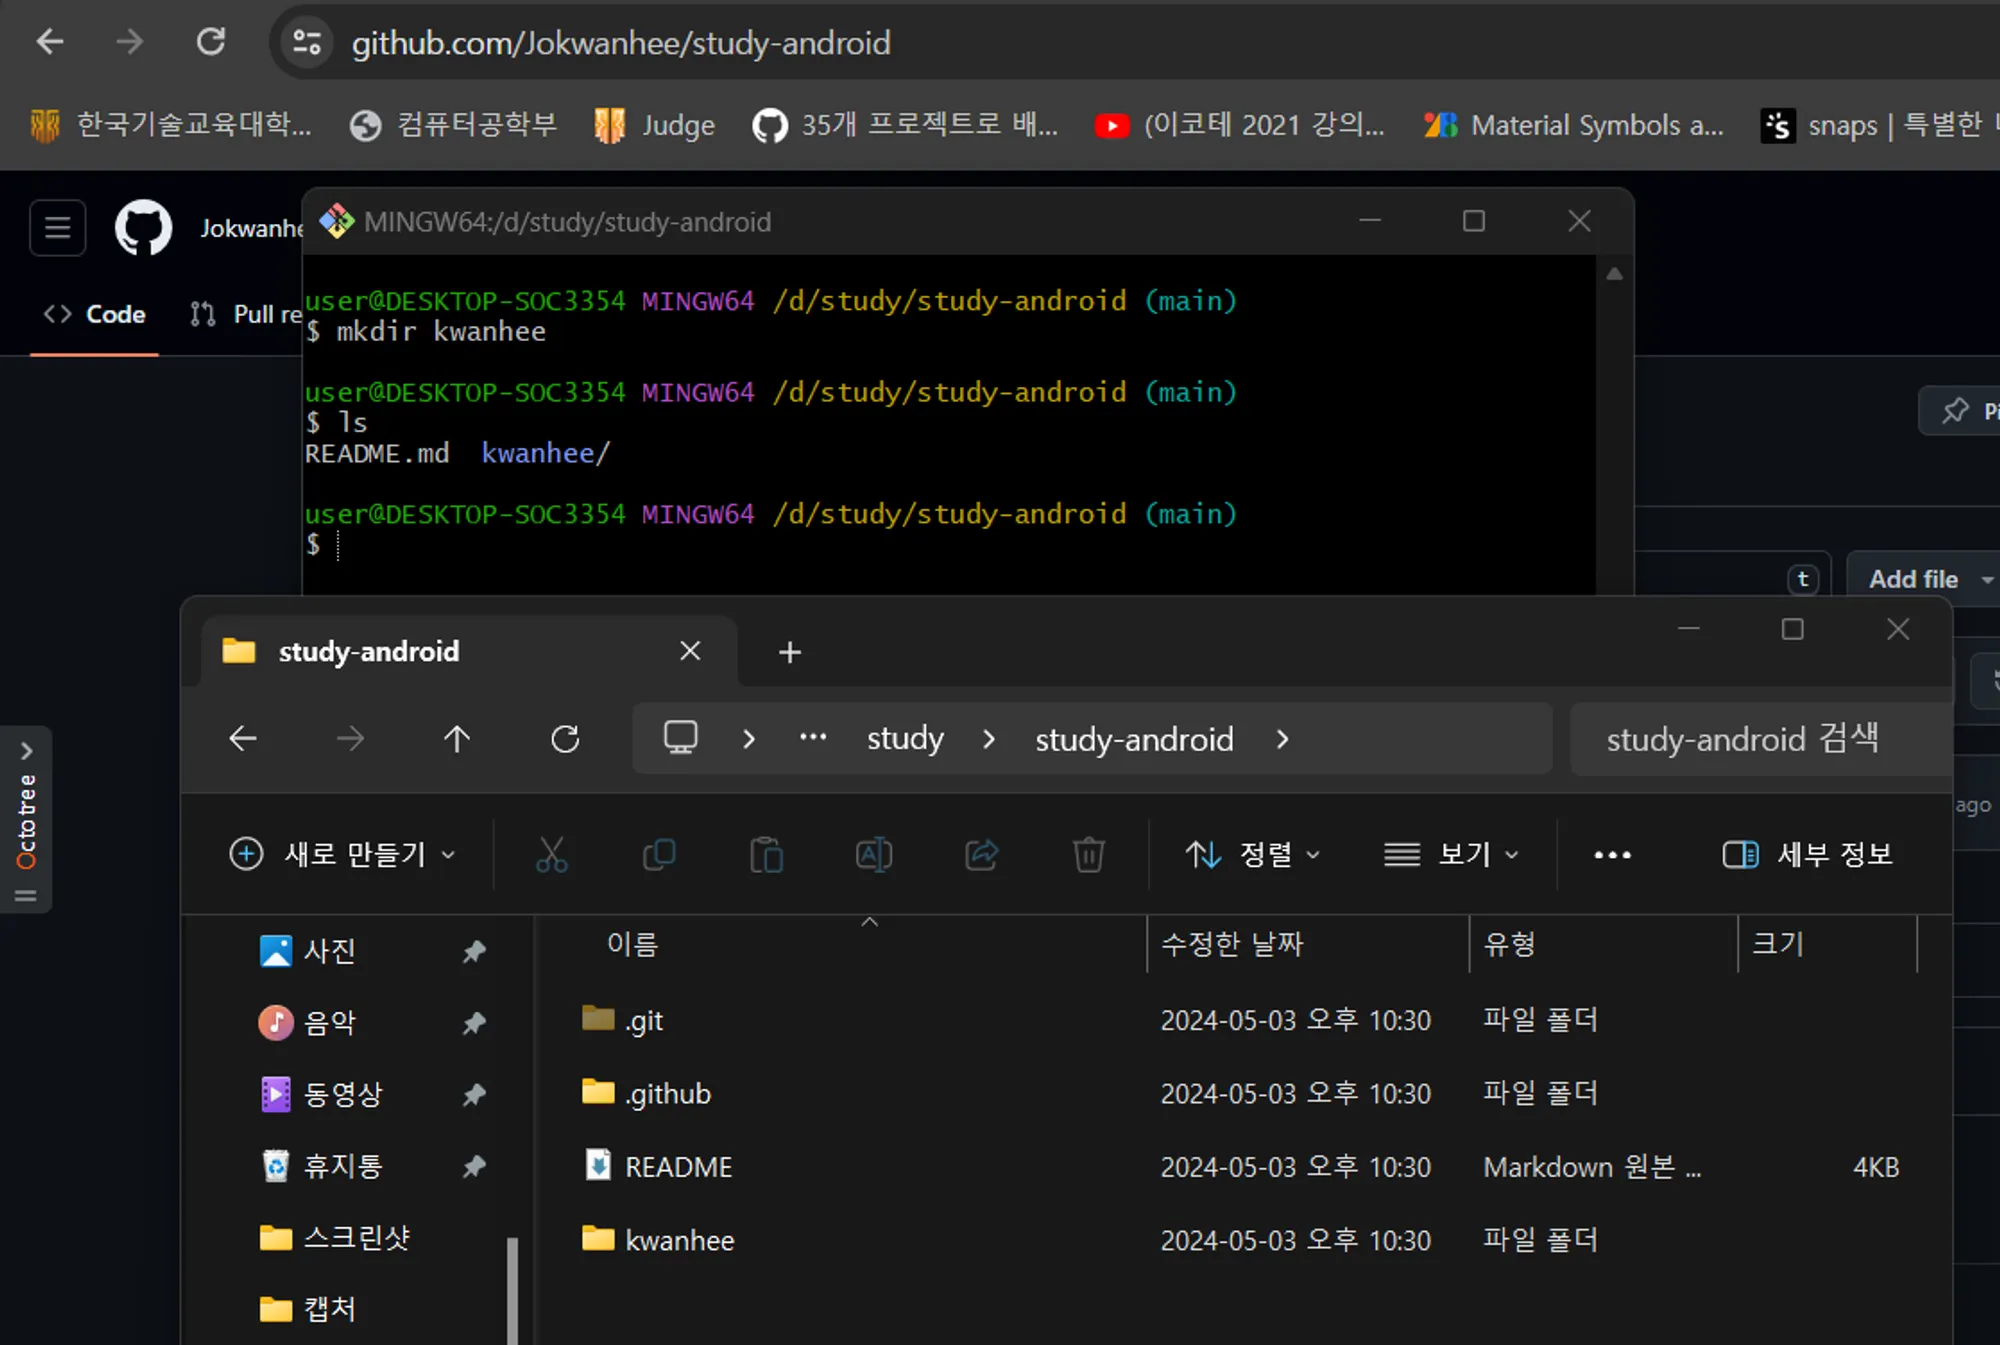Close the study-android Explorer tab
This screenshot has width=2000, height=1345.
point(690,651)
